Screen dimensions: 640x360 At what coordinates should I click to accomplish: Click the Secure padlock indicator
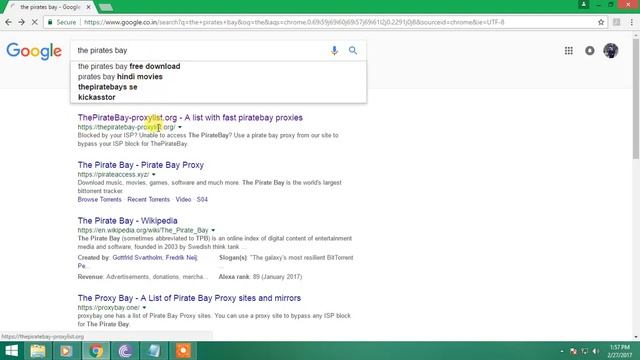(62, 22)
